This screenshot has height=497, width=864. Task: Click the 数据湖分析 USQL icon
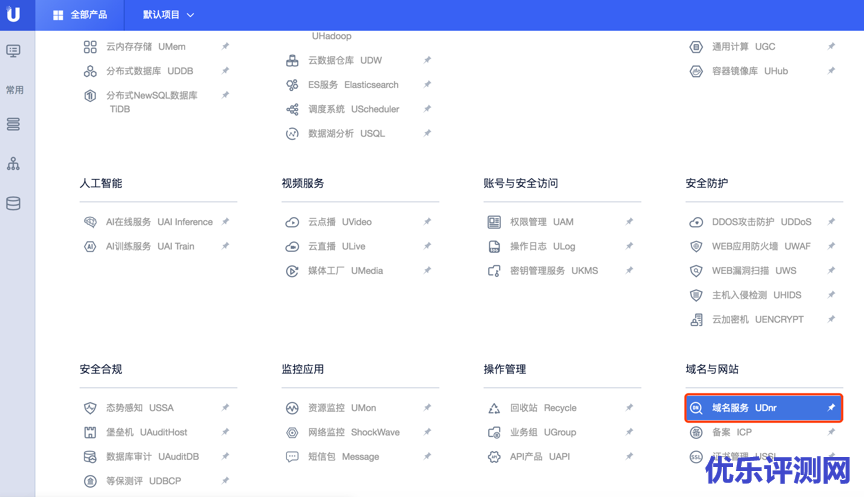point(292,133)
